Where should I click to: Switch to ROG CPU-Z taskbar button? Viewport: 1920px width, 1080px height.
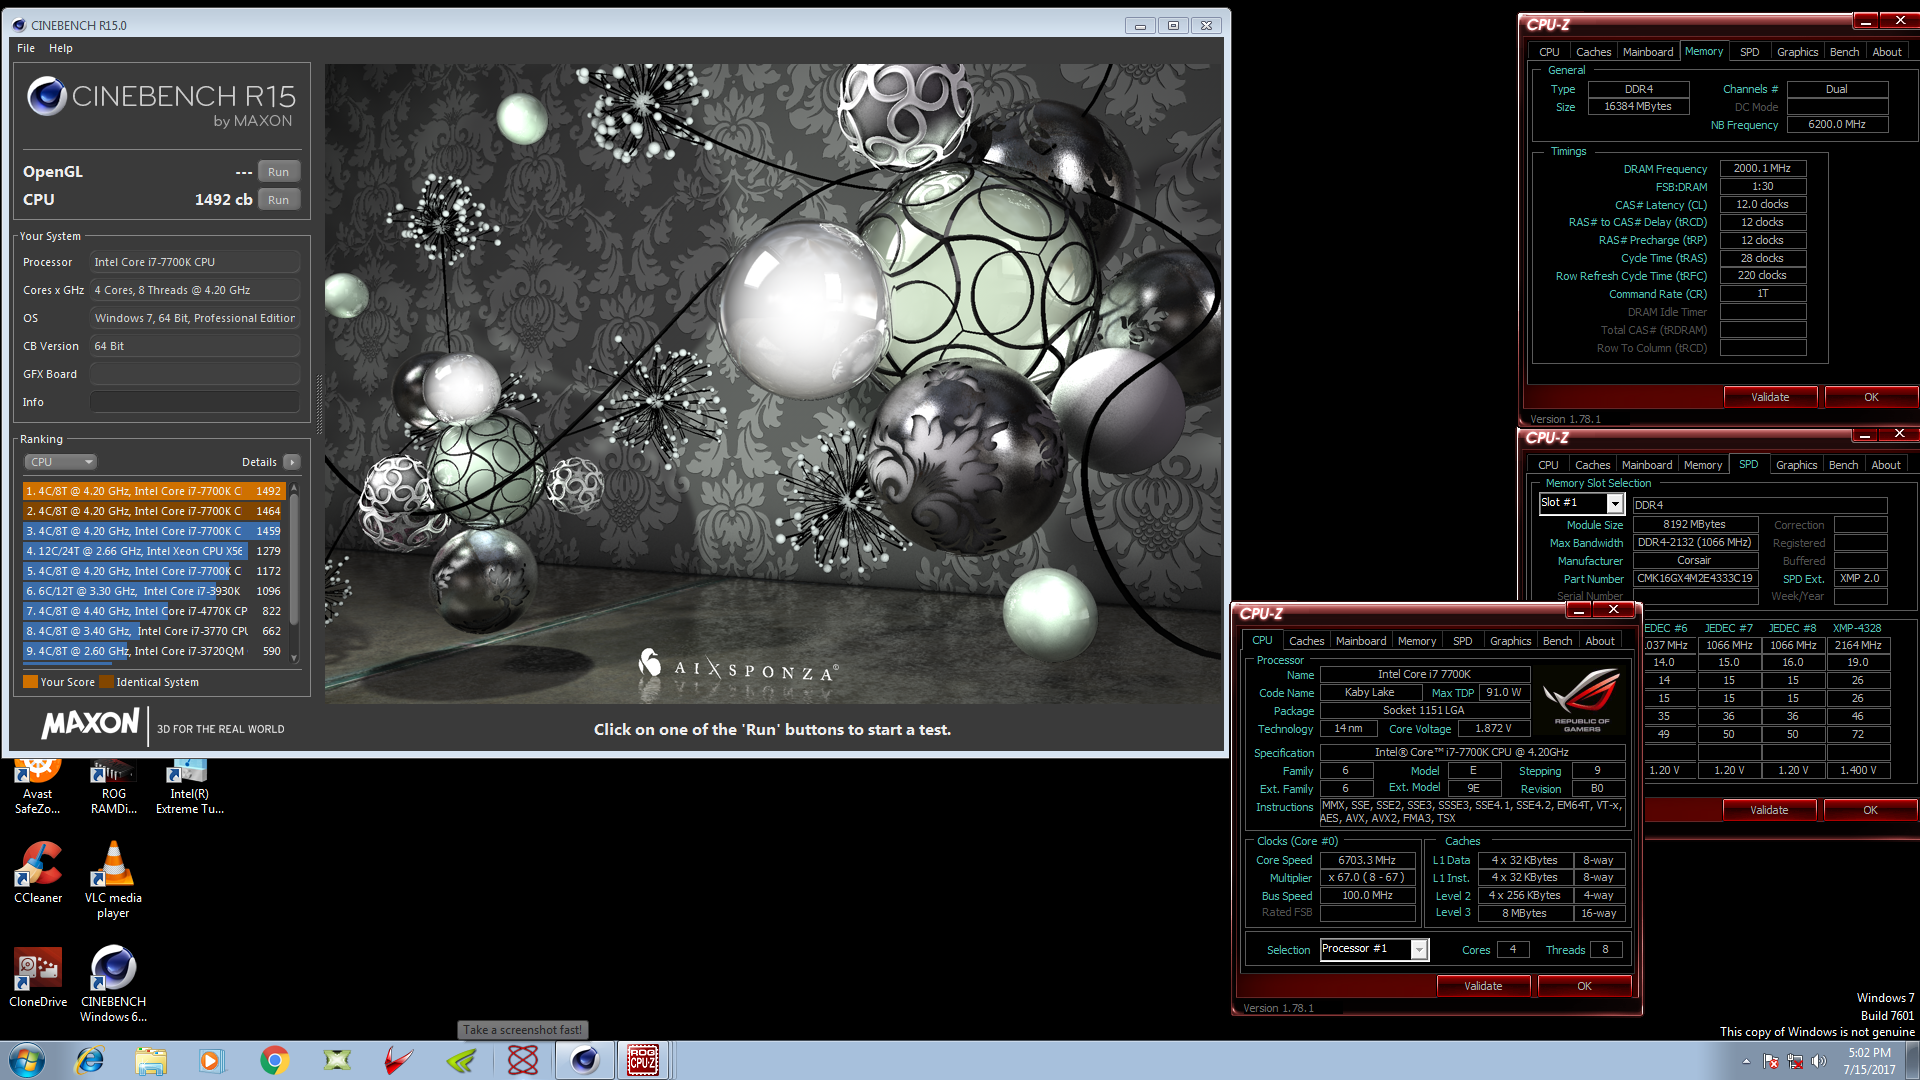[643, 1060]
